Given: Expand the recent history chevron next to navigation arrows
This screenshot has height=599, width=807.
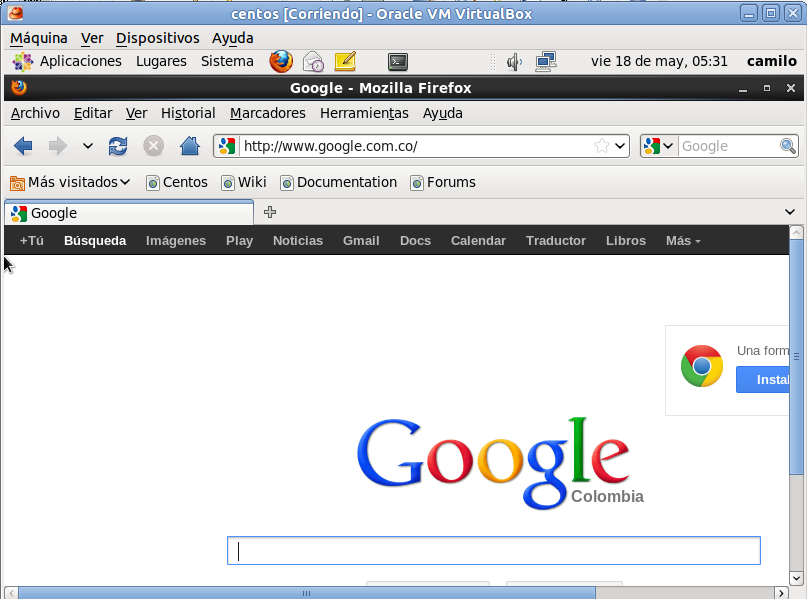Looking at the screenshot, I should [87, 146].
